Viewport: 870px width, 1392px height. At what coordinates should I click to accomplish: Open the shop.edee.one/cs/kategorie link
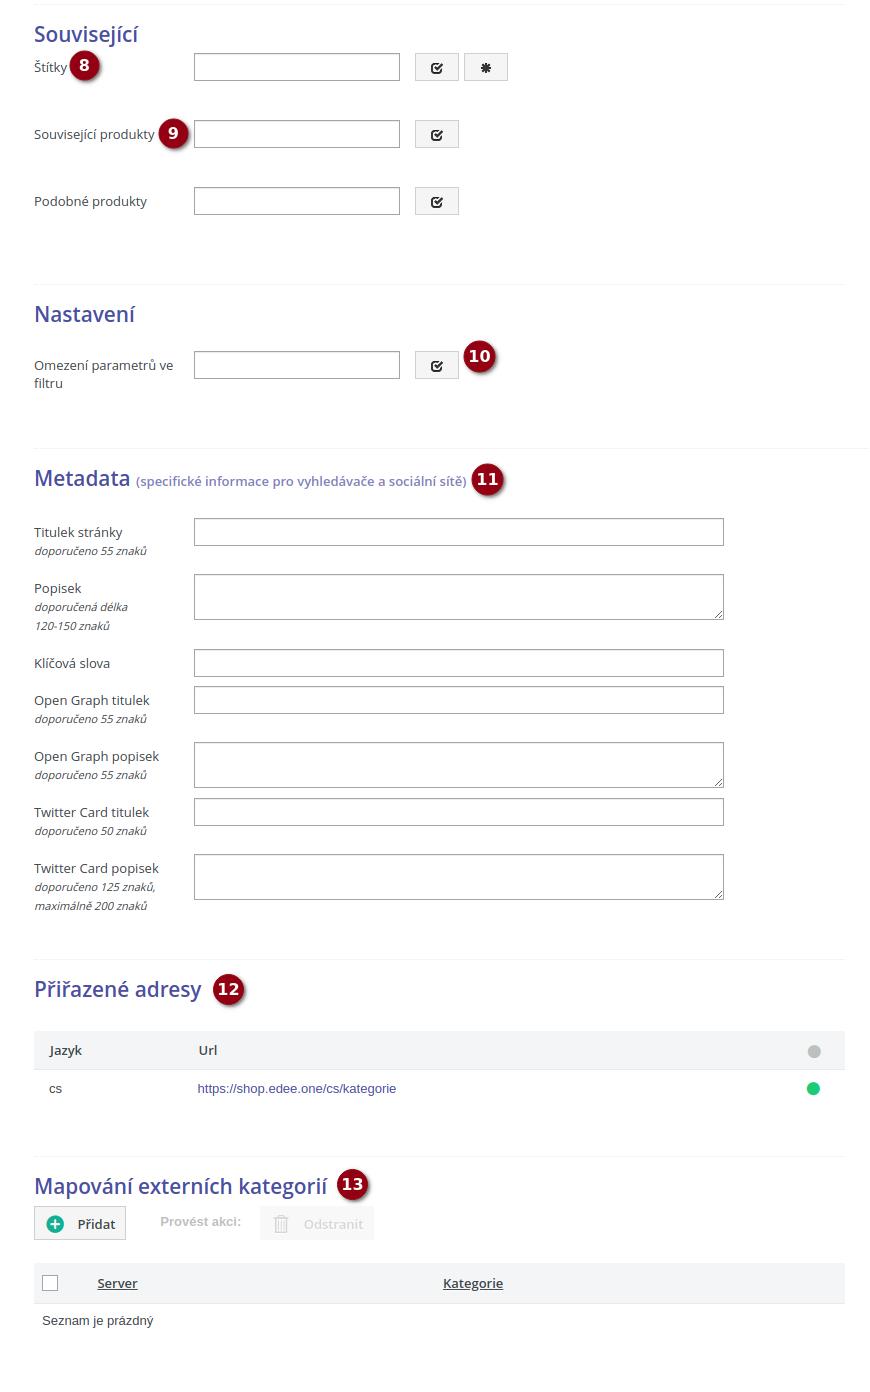(297, 1089)
